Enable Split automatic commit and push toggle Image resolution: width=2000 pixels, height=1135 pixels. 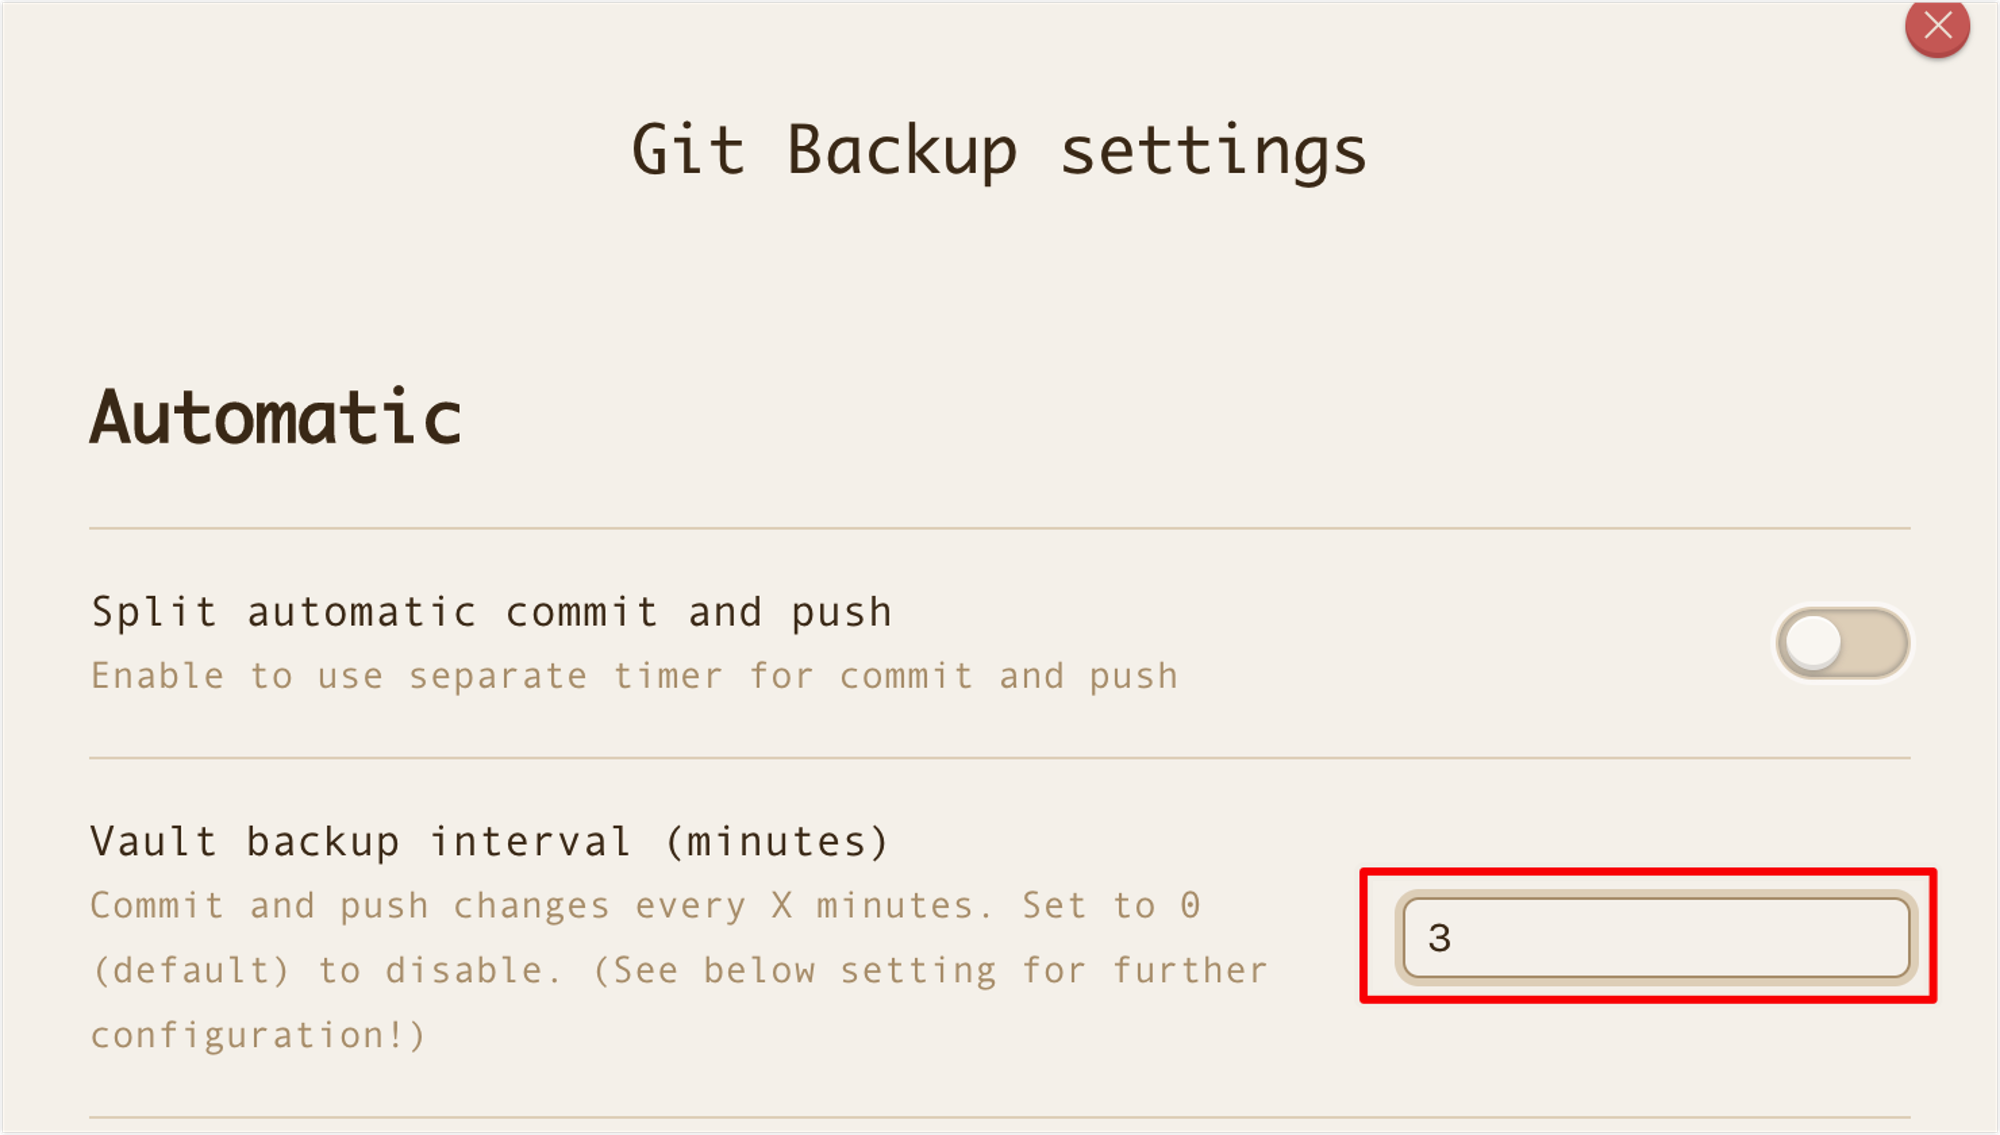[1843, 643]
